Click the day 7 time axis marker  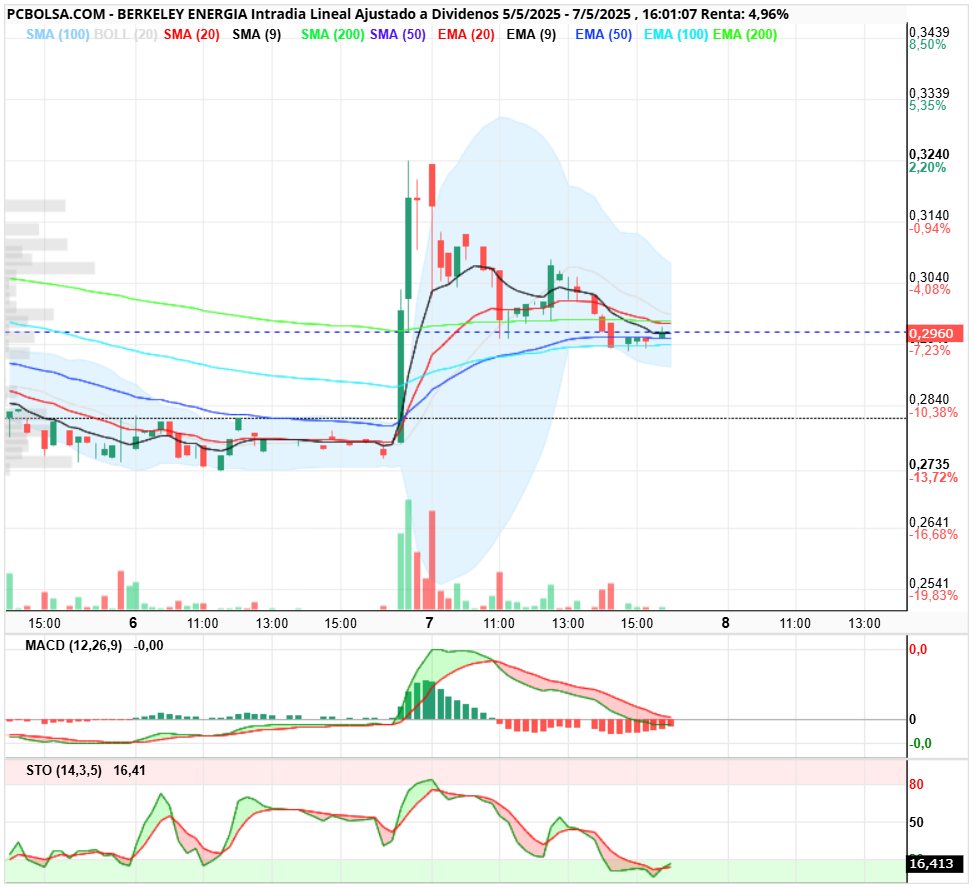click(429, 623)
